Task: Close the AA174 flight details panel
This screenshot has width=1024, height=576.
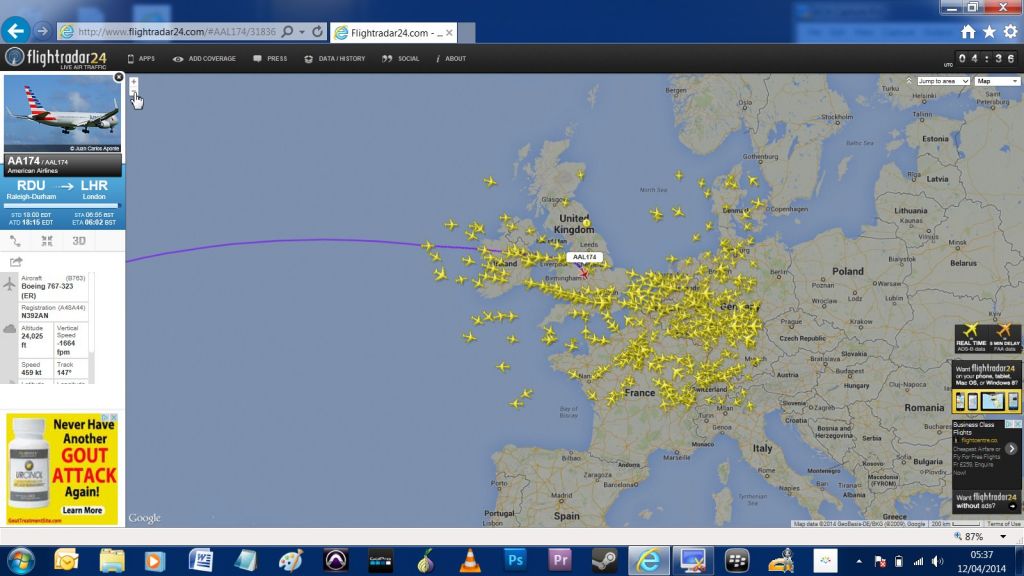Action: pos(119,77)
